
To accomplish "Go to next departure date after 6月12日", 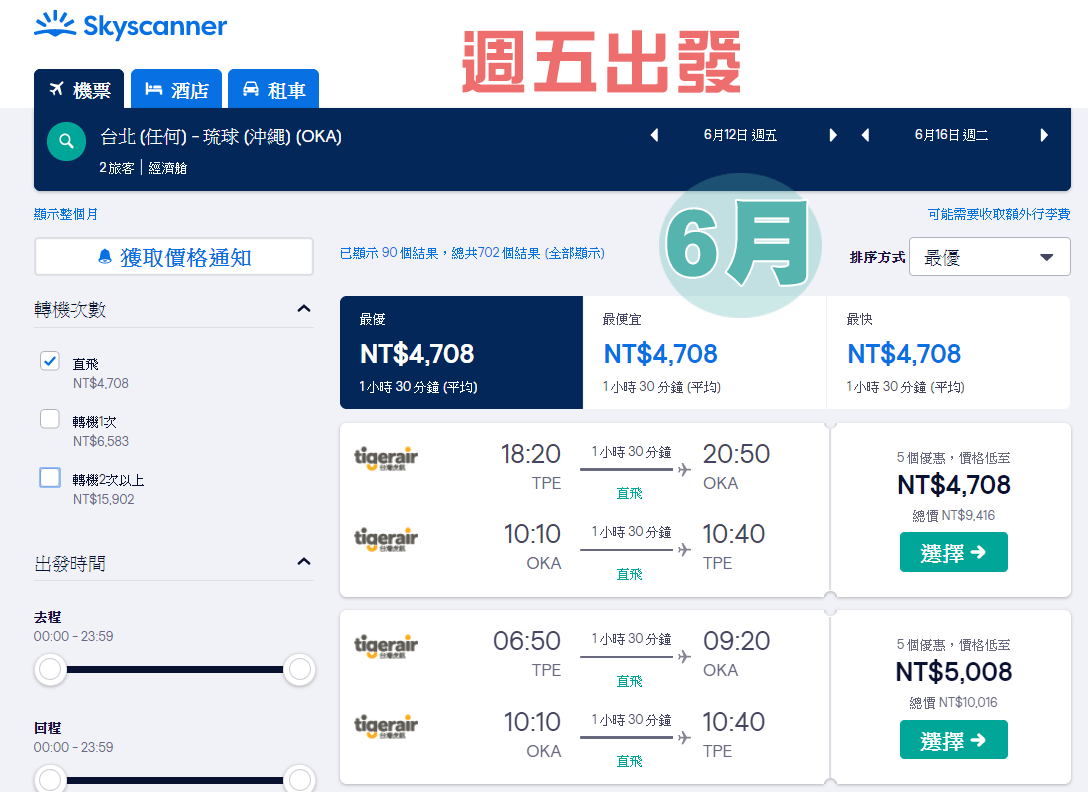I will coord(833,135).
